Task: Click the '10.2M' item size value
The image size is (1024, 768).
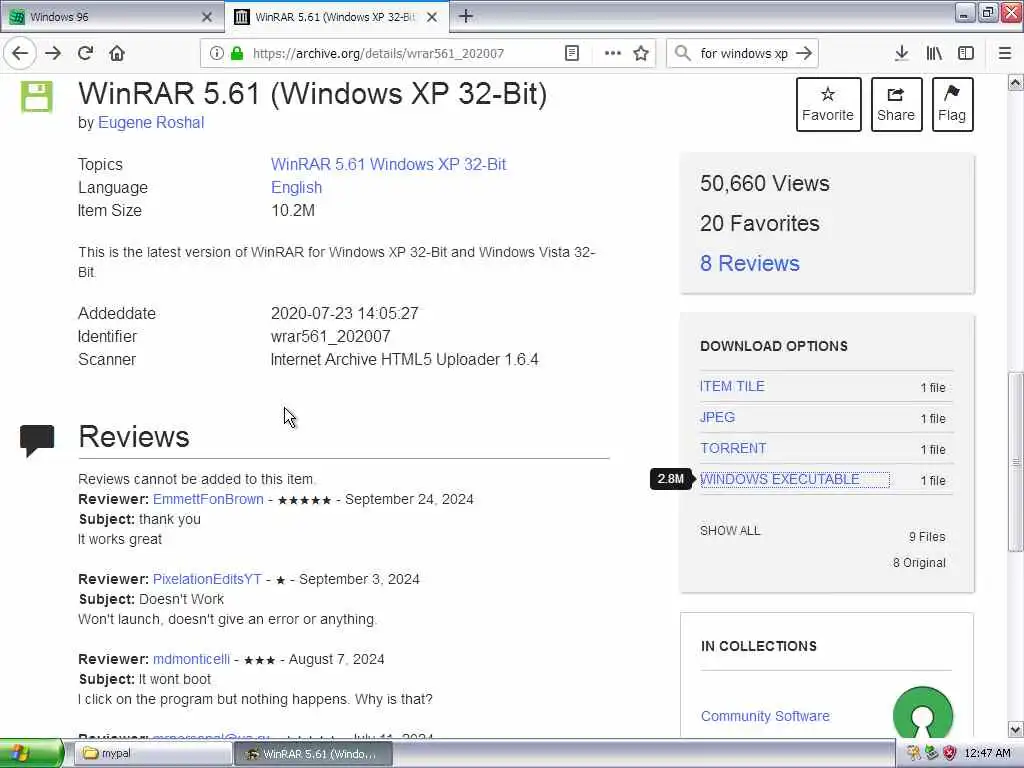Action: (x=293, y=210)
